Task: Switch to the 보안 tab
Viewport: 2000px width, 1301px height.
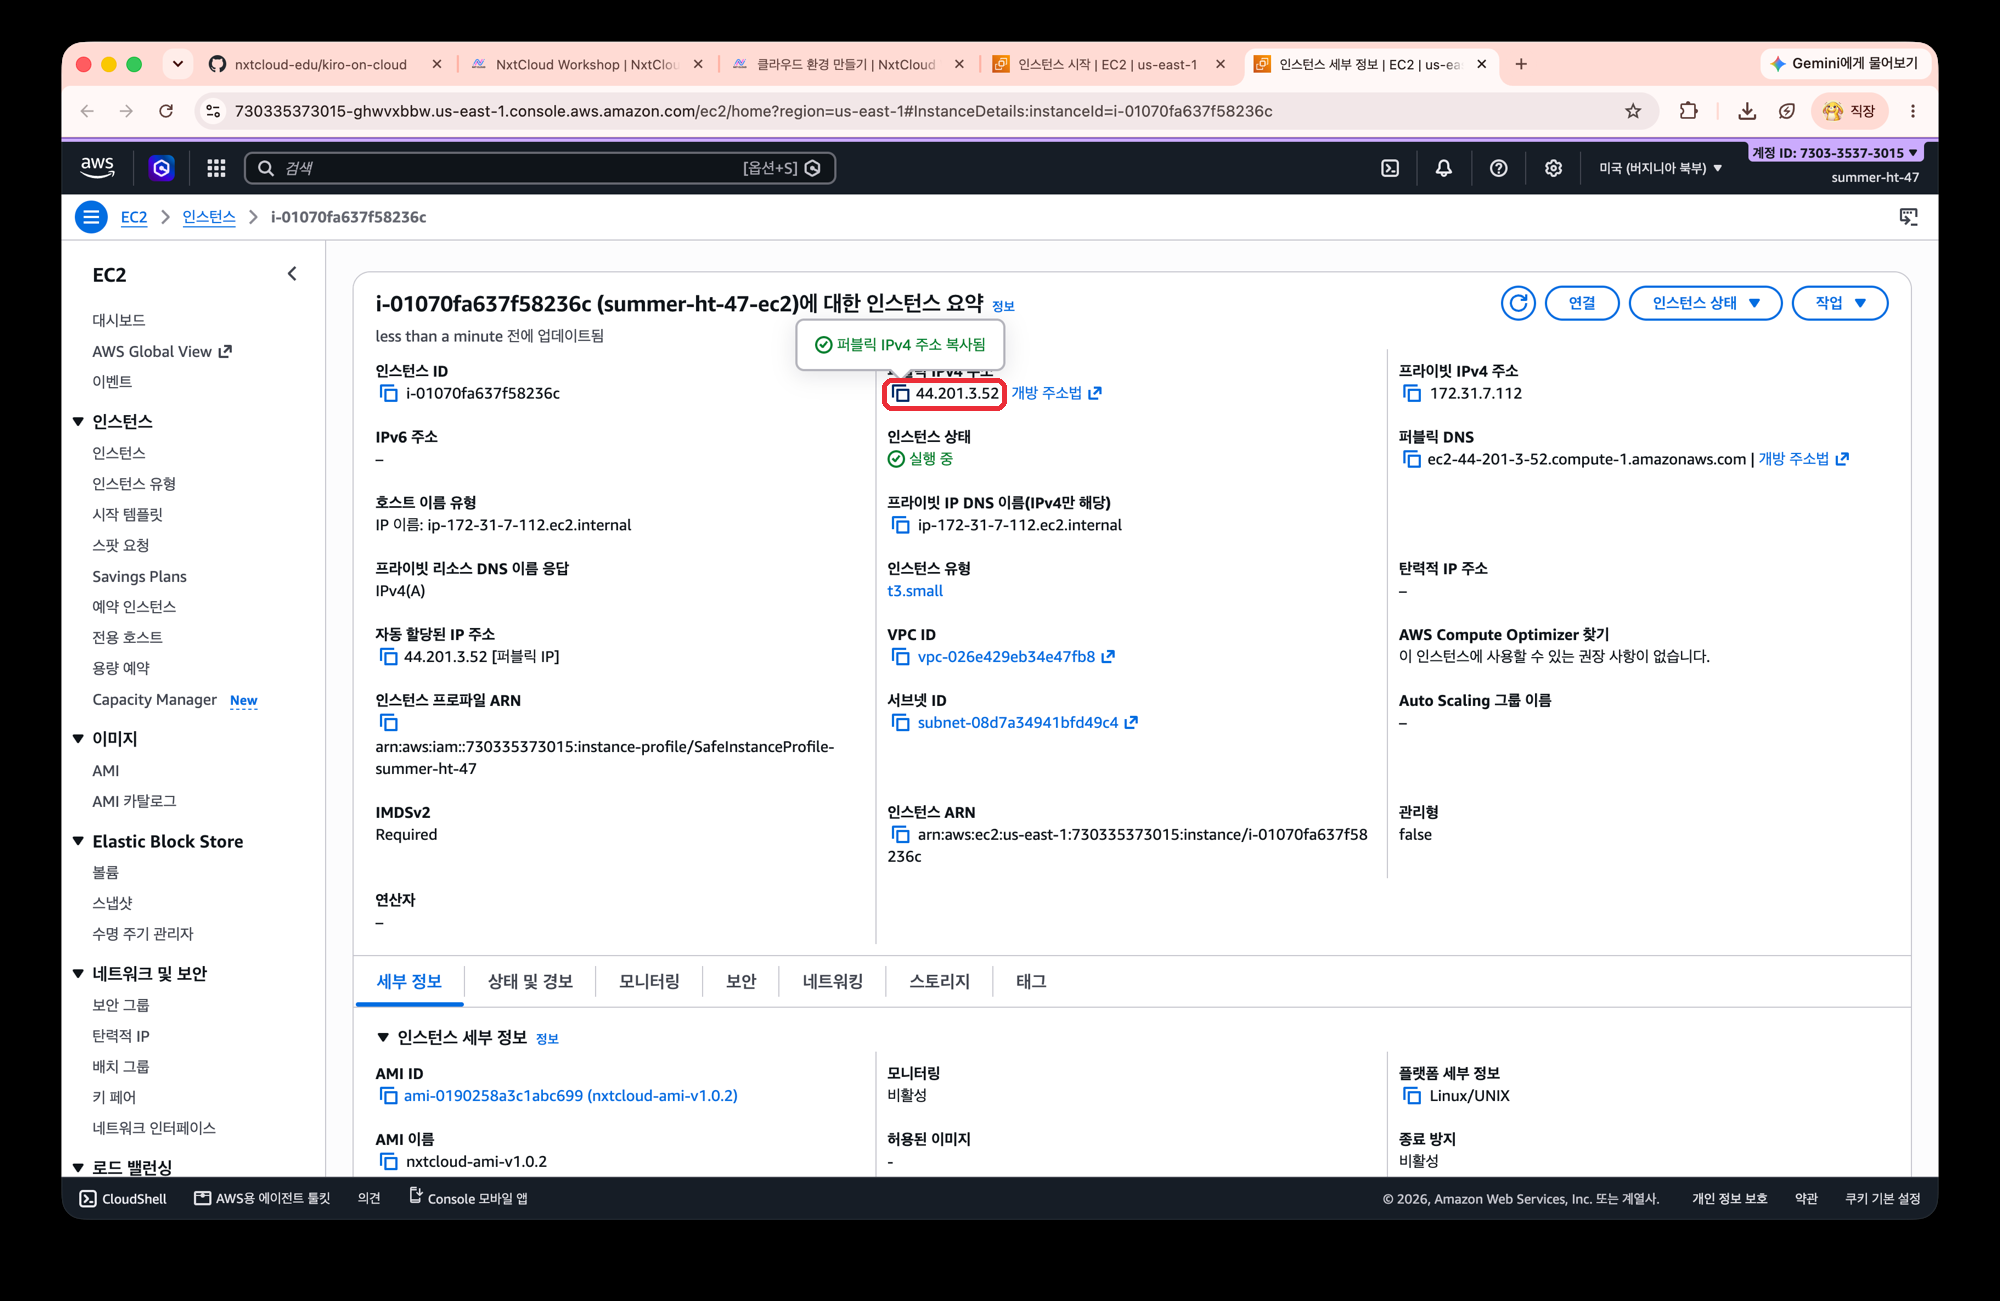Action: (741, 982)
